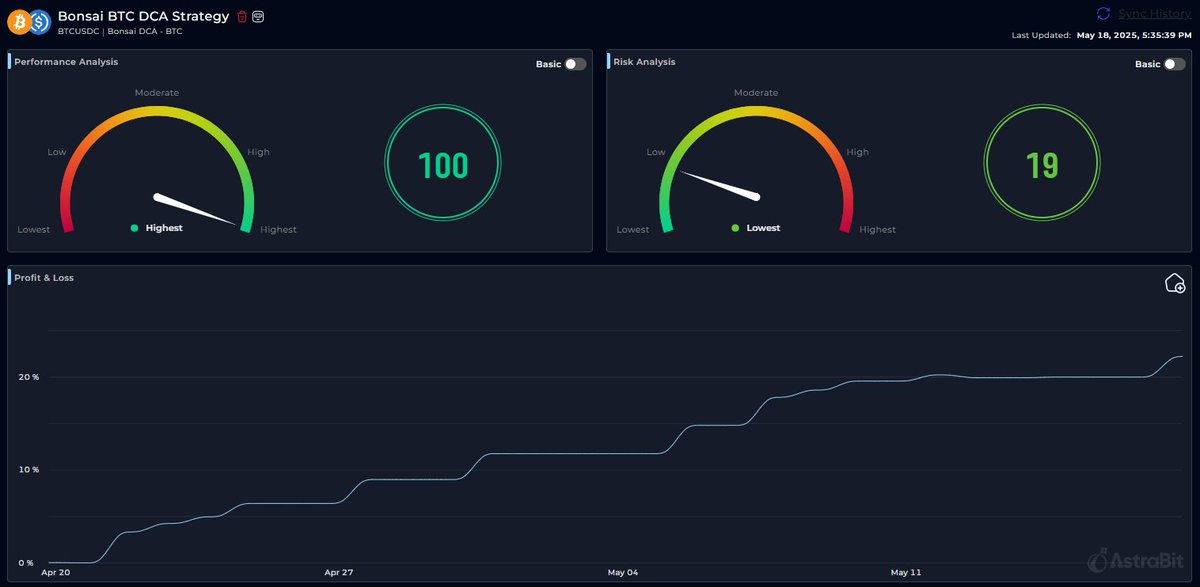Click the home-plus icon in Profit & Loss
This screenshot has width=1200, height=587.
click(x=1175, y=284)
